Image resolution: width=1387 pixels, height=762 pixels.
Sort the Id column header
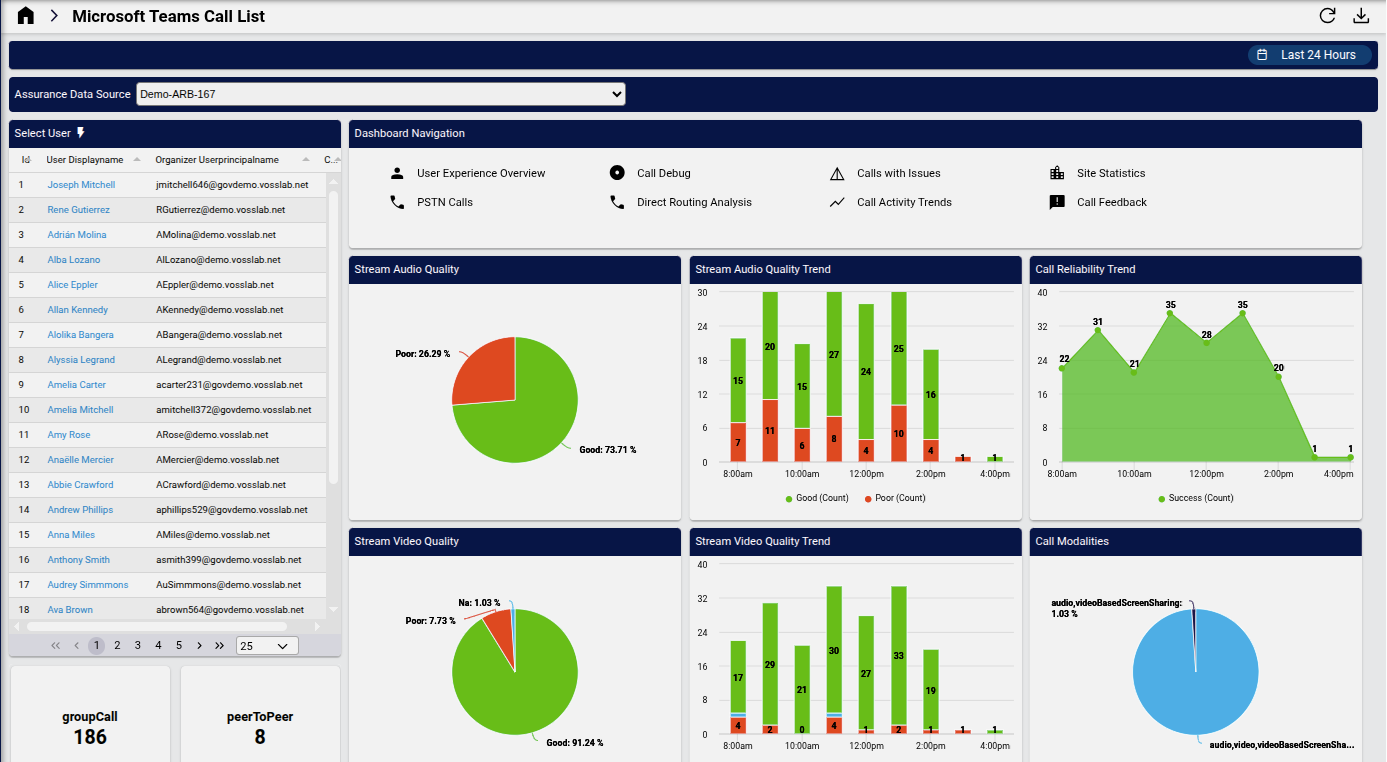point(25,160)
